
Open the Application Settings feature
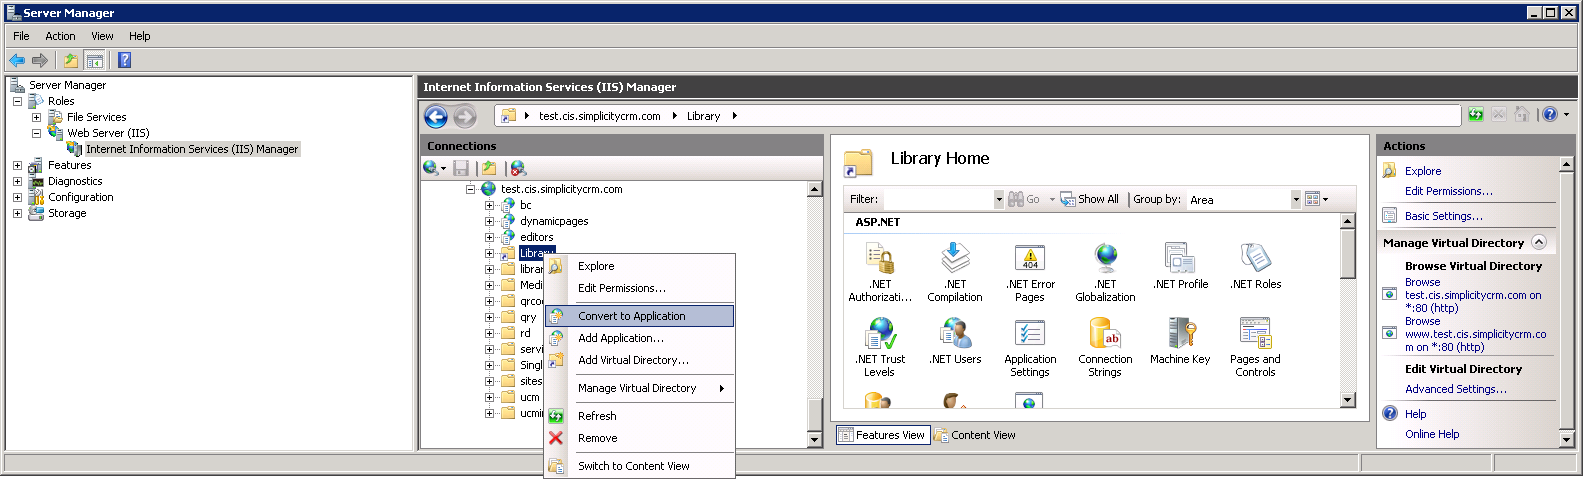1030,347
